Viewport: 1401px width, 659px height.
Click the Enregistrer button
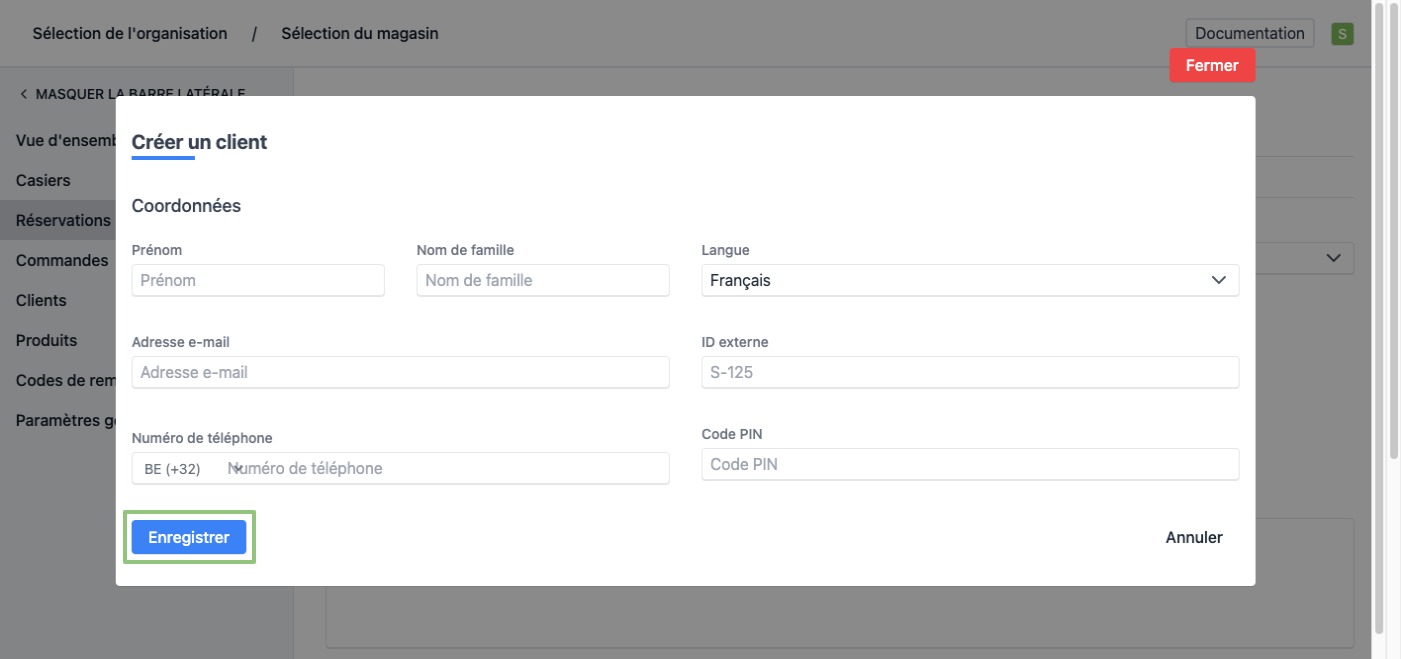click(189, 537)
